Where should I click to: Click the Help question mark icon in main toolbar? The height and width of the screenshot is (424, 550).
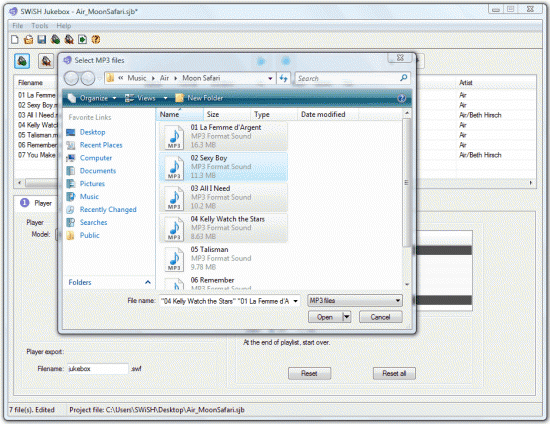pos(96,40)
